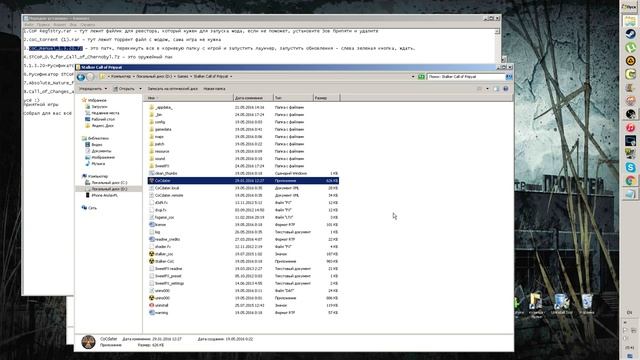The width and height of the screenshot is (640, 360).
Task: Expand the arrow next to Открыть
Action: click(140, 89)
